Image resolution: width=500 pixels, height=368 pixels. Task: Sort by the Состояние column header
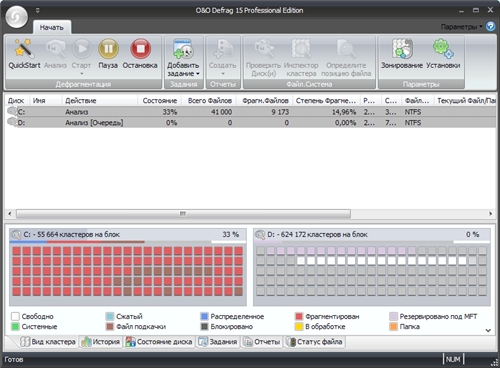(x=159, y=101)
